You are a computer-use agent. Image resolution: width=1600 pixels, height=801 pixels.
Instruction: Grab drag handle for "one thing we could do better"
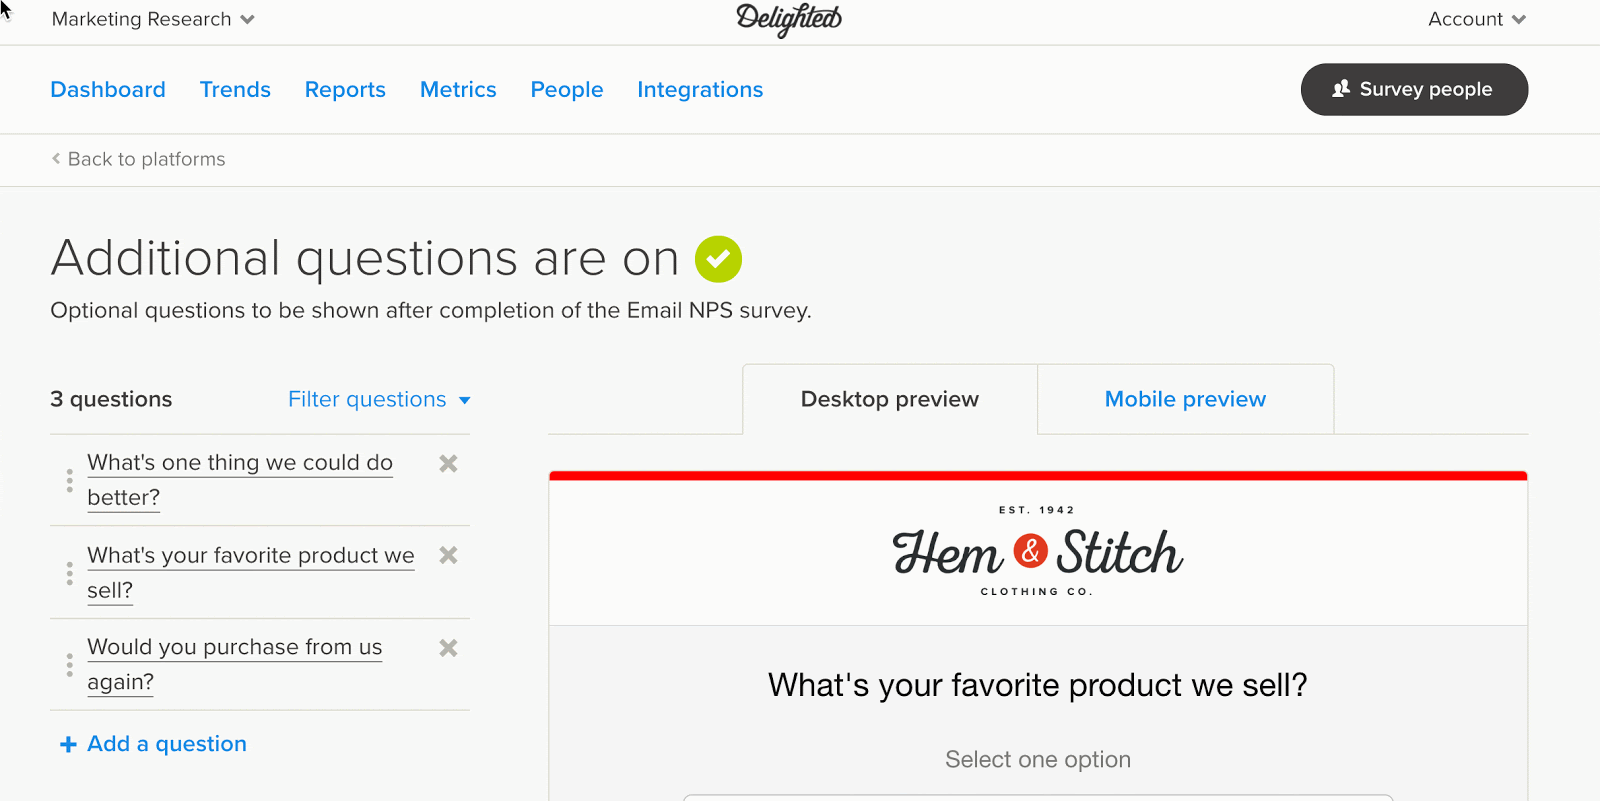pos(69,481)
